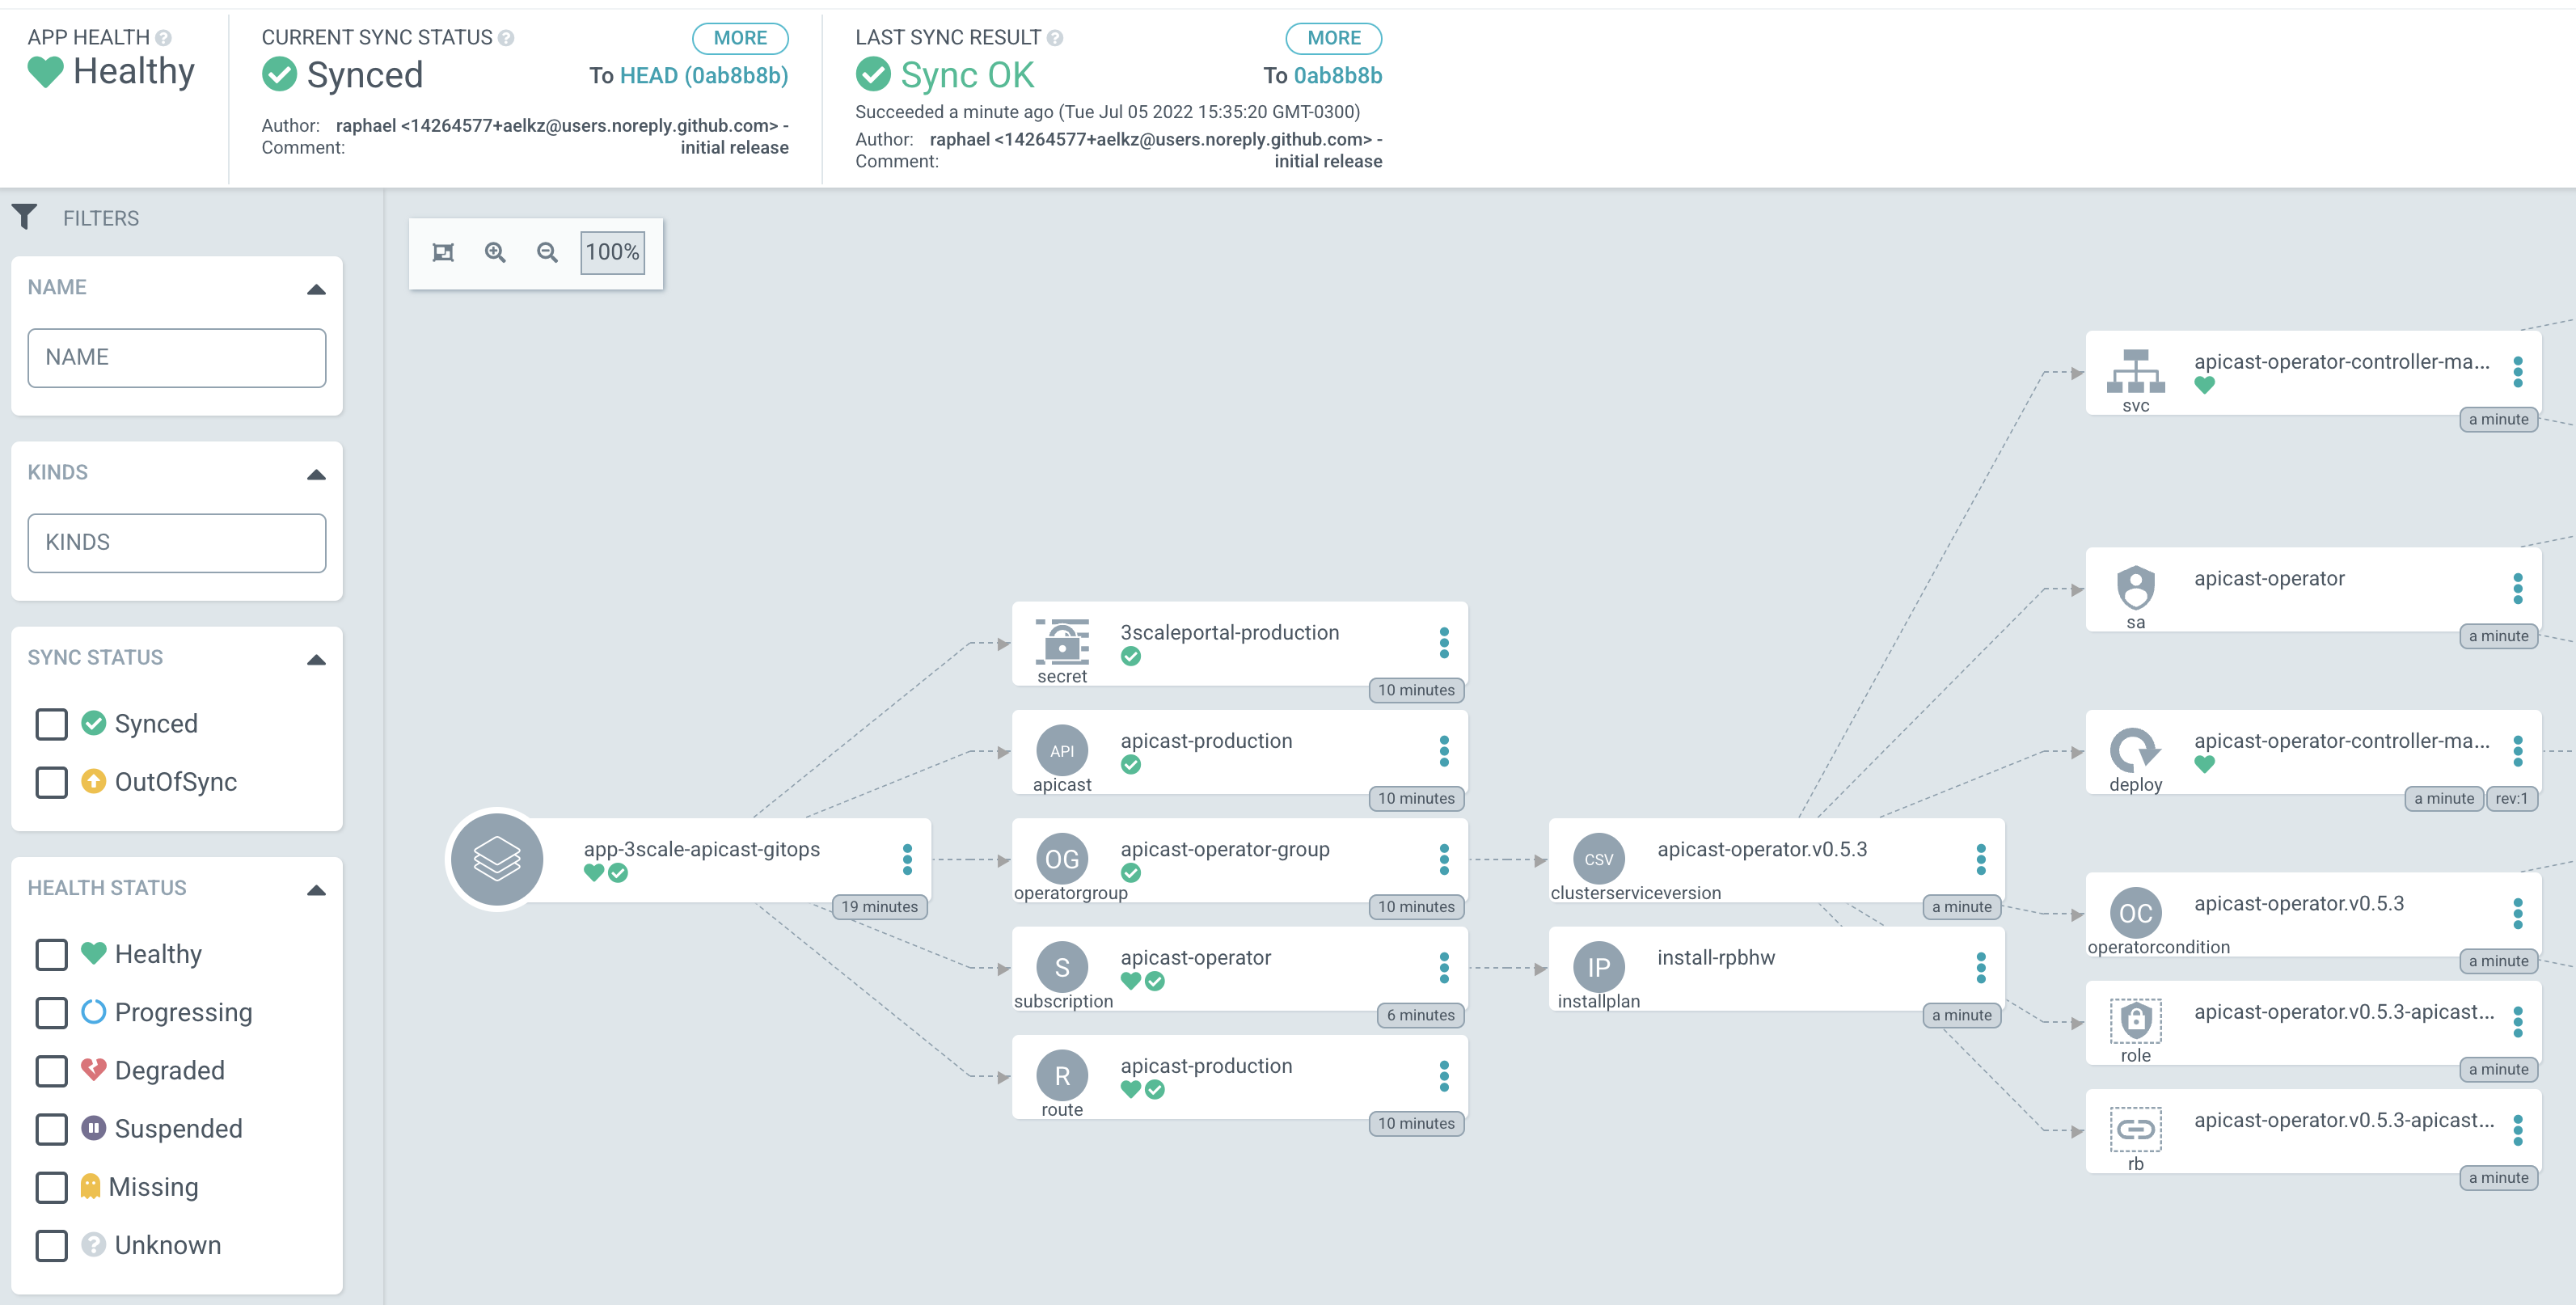
Task: Open the HEAD (0ab8b8b) revision link
Action: (x=704, y=76)
